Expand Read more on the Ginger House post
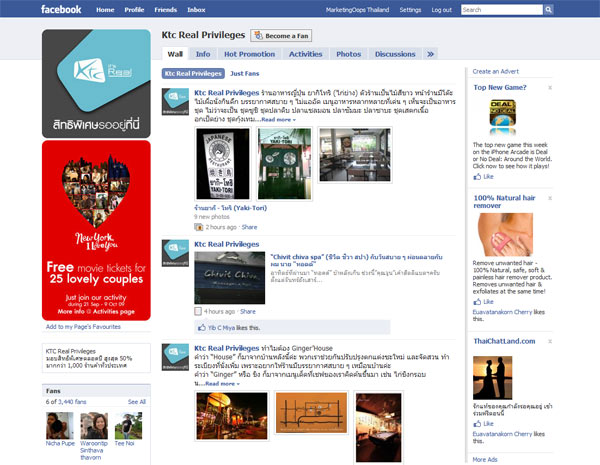The height and width of the screenshot is (465, 600). 222,383
